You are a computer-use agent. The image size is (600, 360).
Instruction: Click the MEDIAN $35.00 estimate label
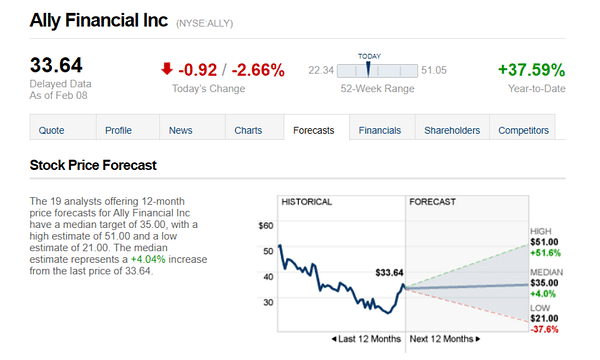point(546,283)
